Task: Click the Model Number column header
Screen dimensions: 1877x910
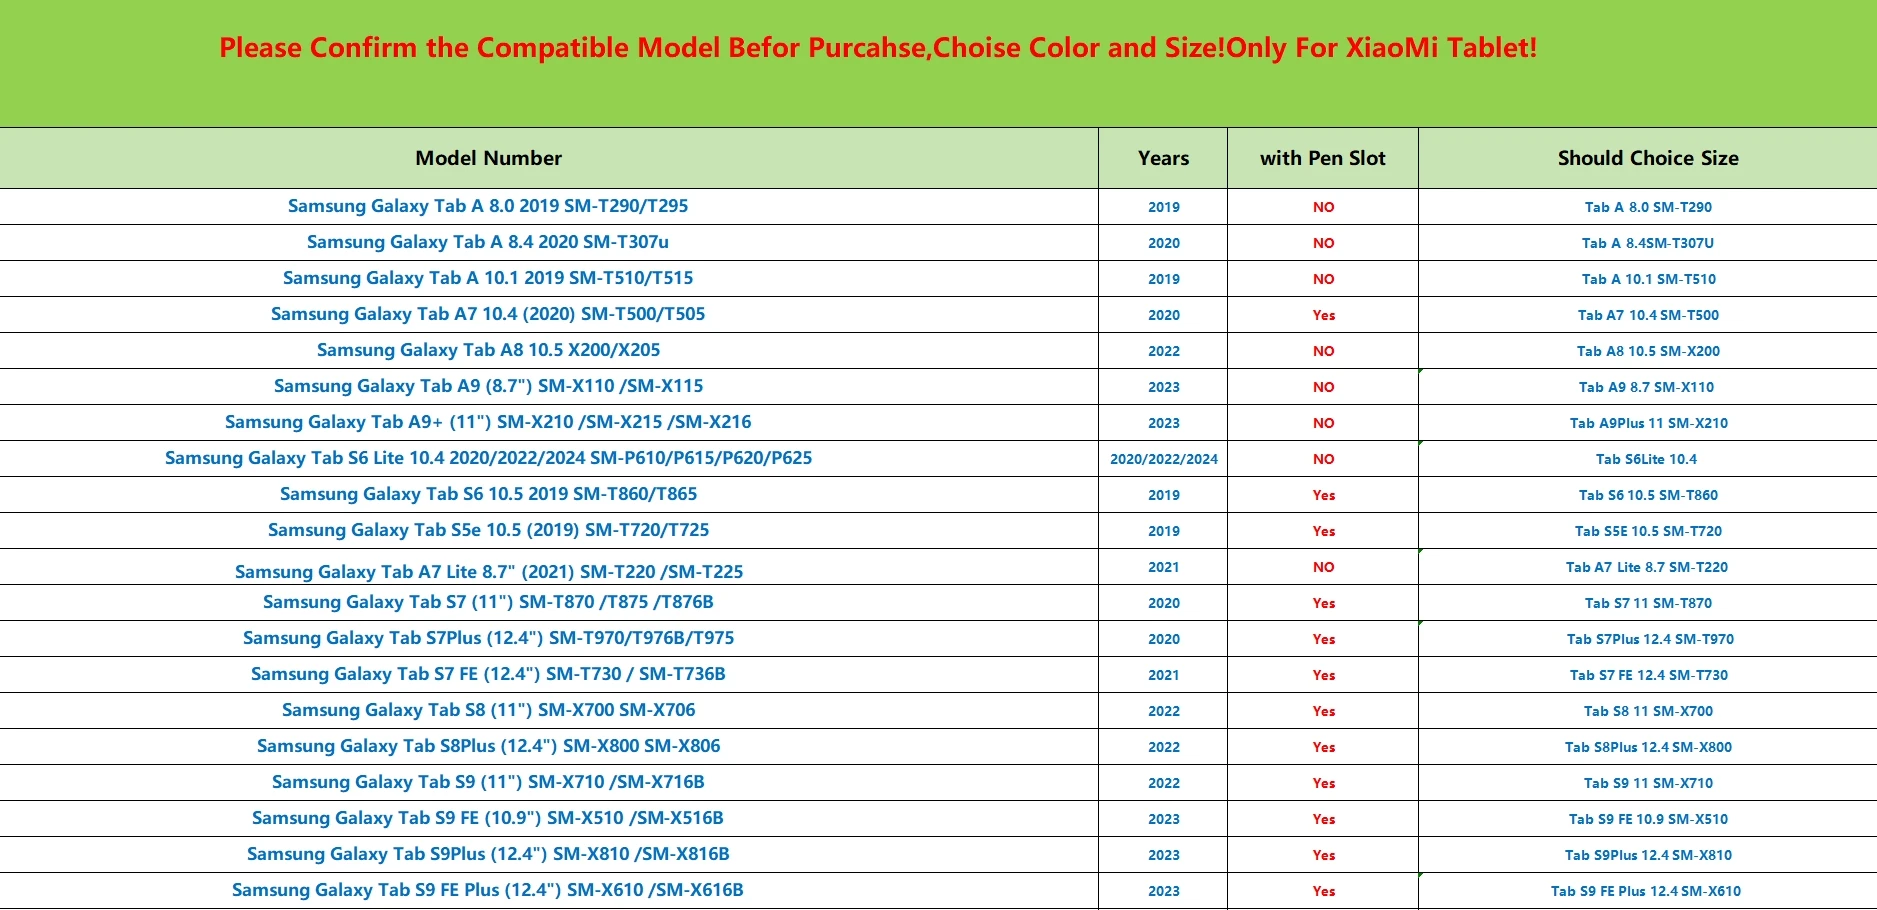Action: tap(488, 158)
